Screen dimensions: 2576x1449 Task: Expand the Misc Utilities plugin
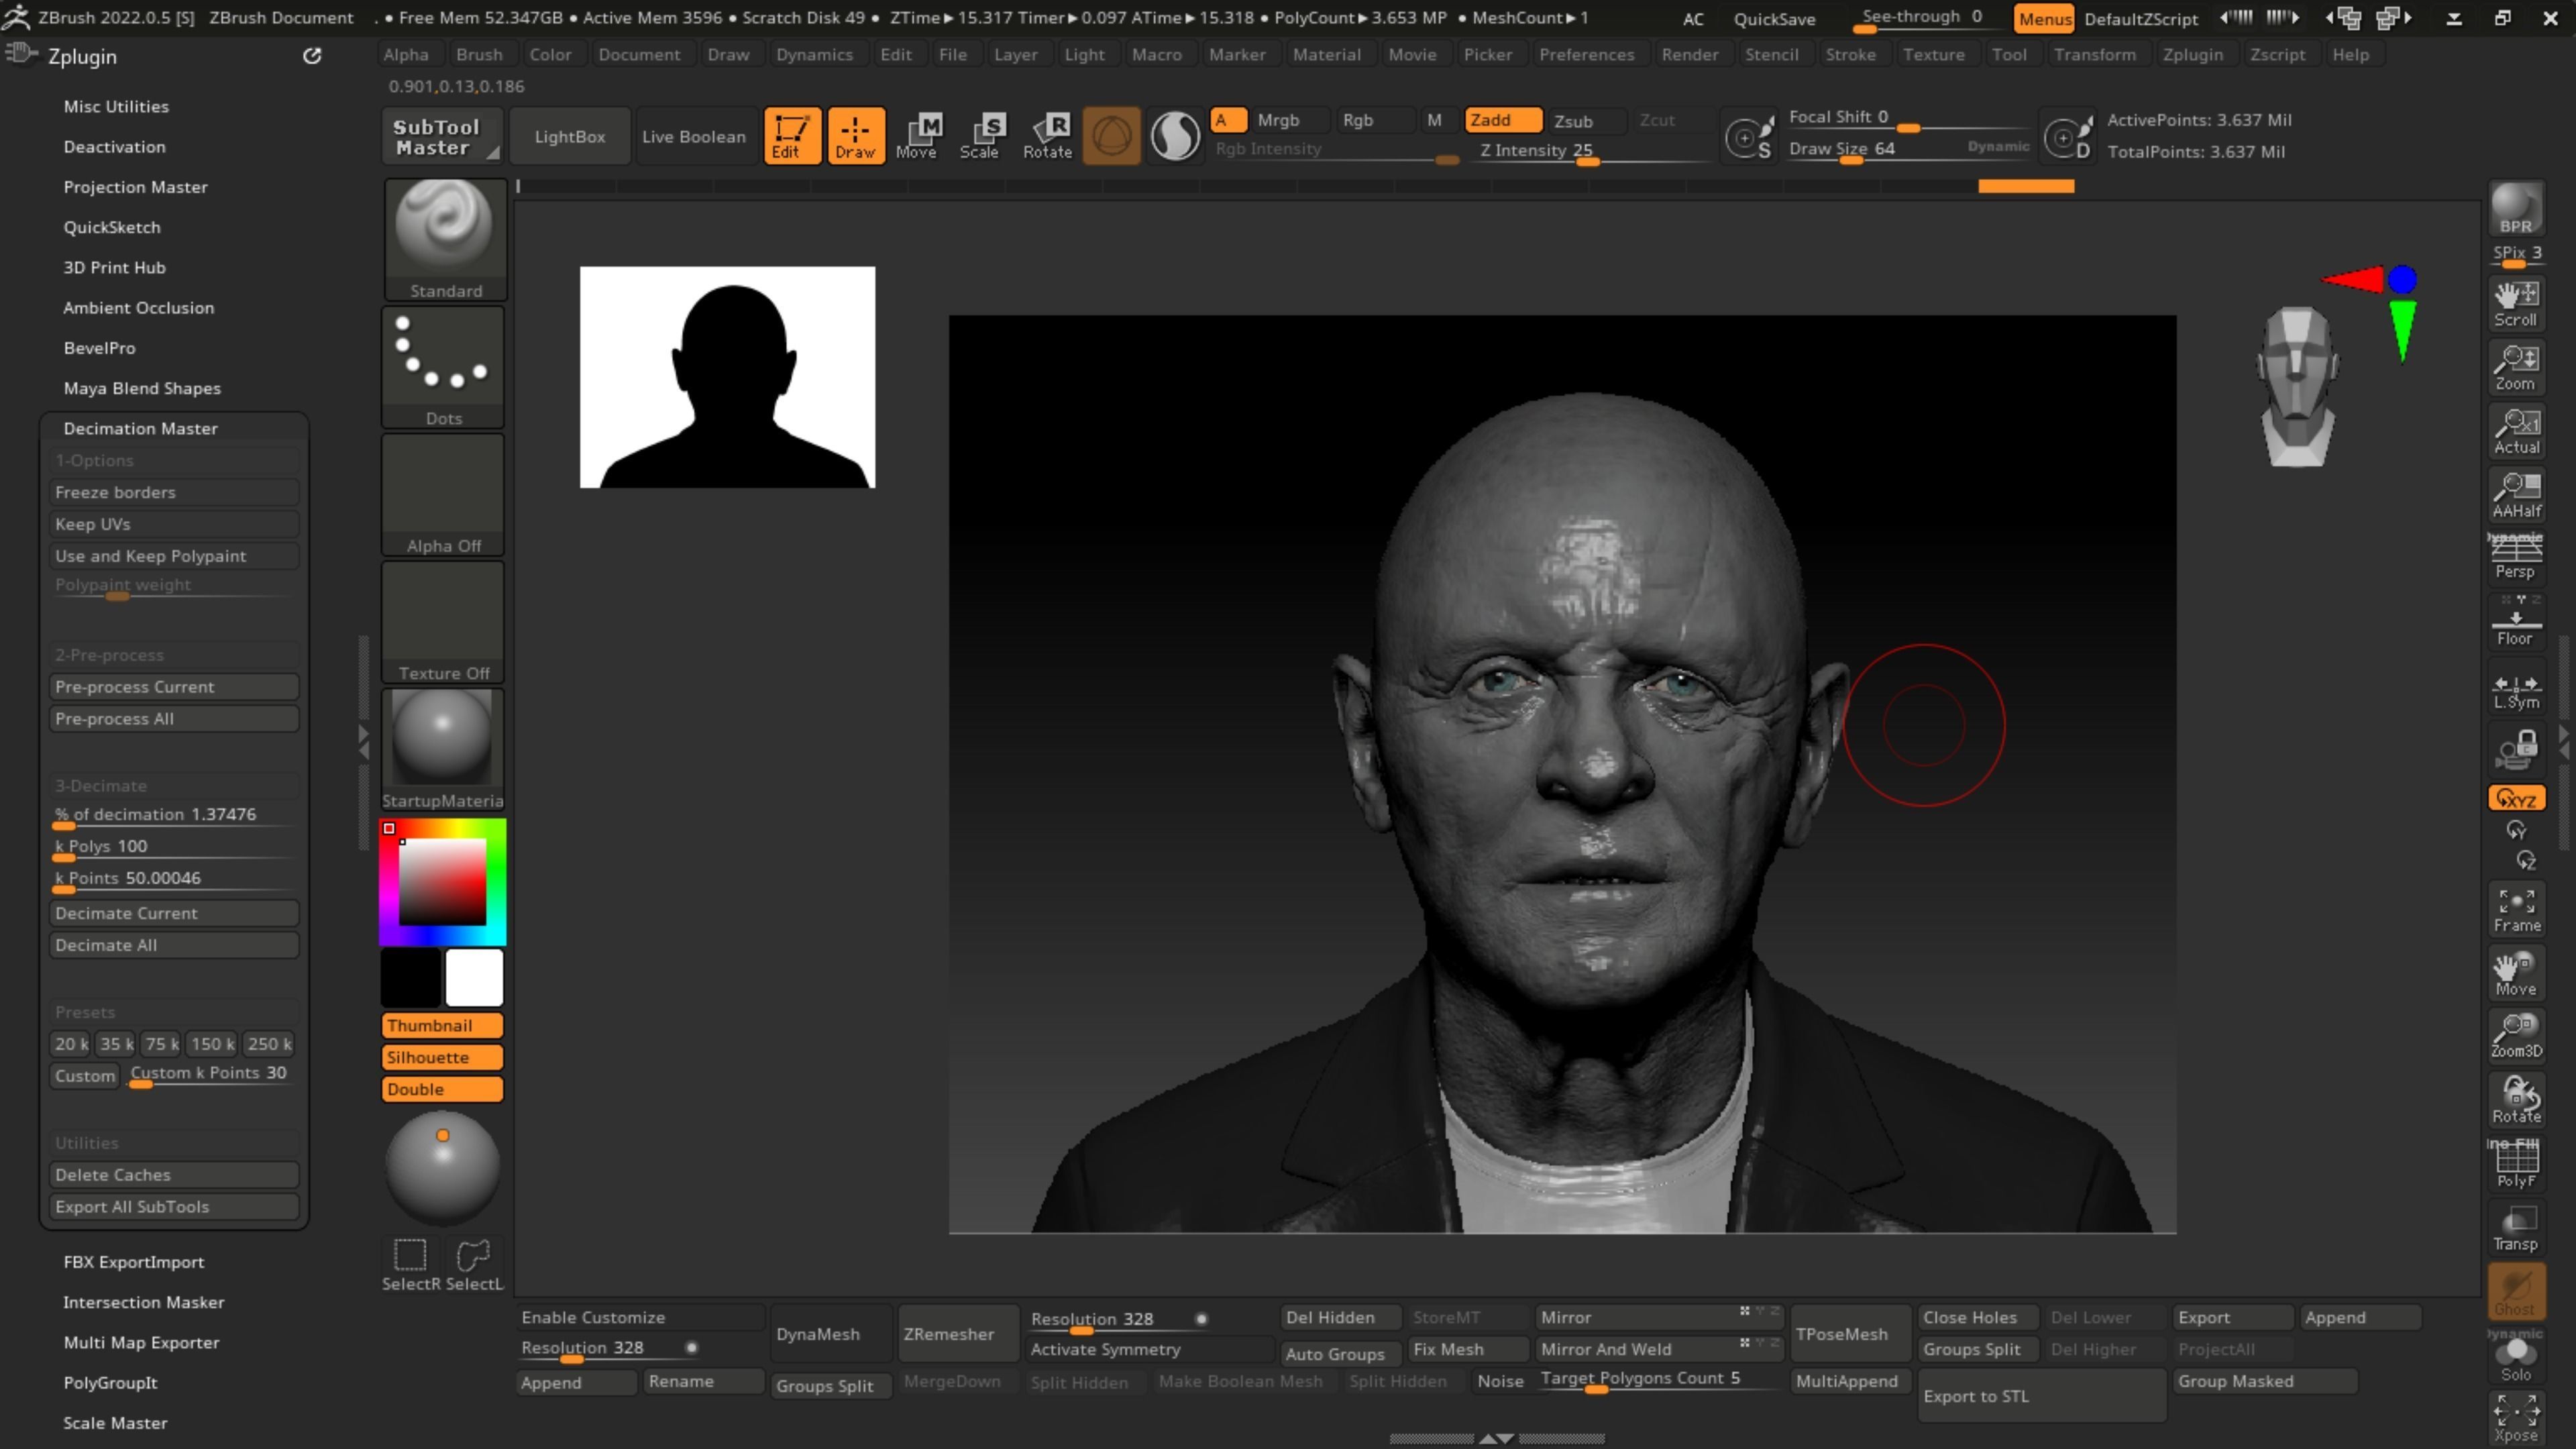116,106
